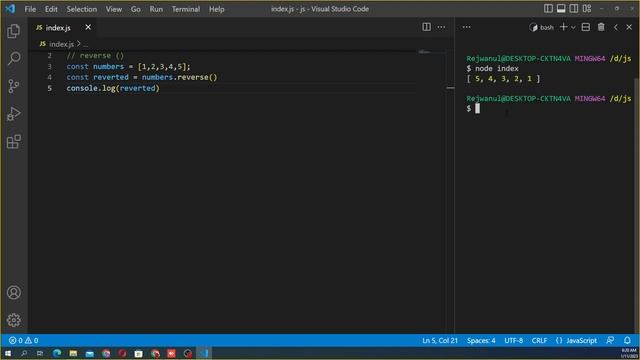This screenshot has height=360, width=640.
Task: Split the editor right
Action: 426,27
